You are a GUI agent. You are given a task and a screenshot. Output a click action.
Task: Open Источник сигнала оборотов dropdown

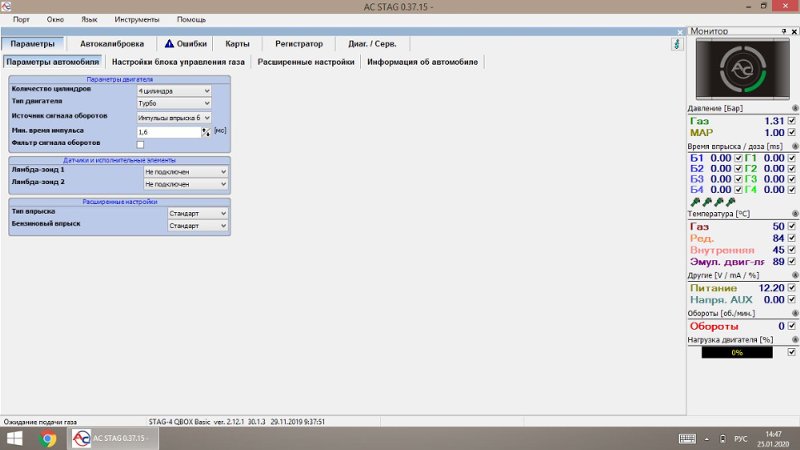(x=174, y=118)
